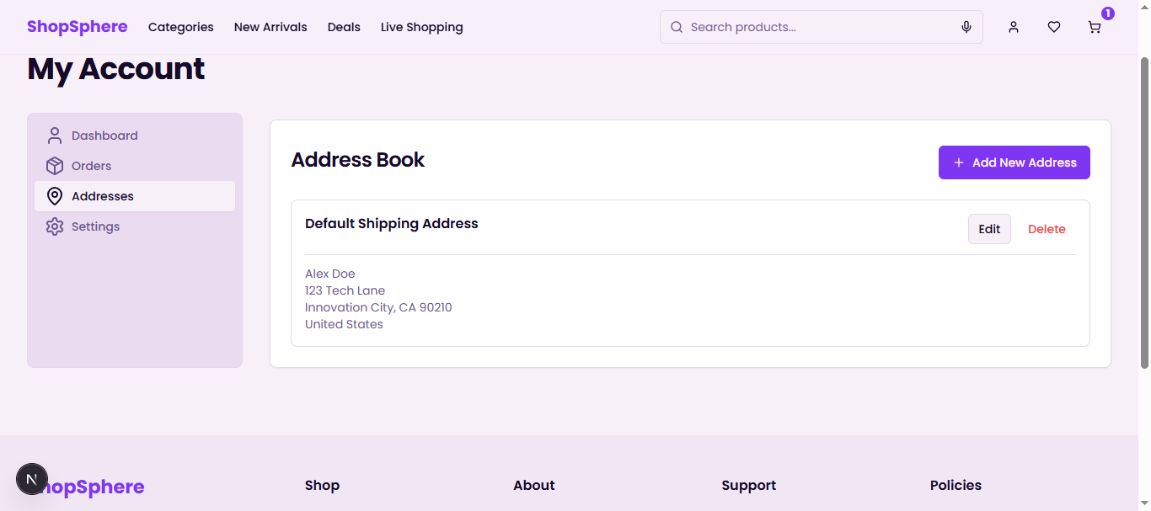
Task: Click the page vertical scrollbar
Action: [x=1145, y=210]
